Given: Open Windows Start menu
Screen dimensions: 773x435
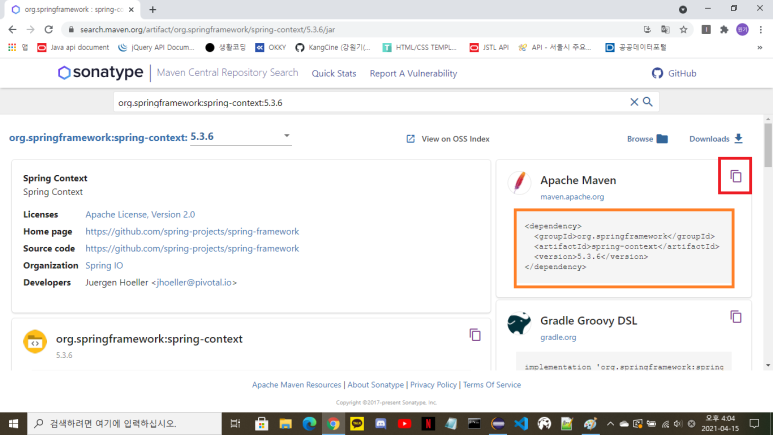Looking at the screenshot, I should coord(13,424).
